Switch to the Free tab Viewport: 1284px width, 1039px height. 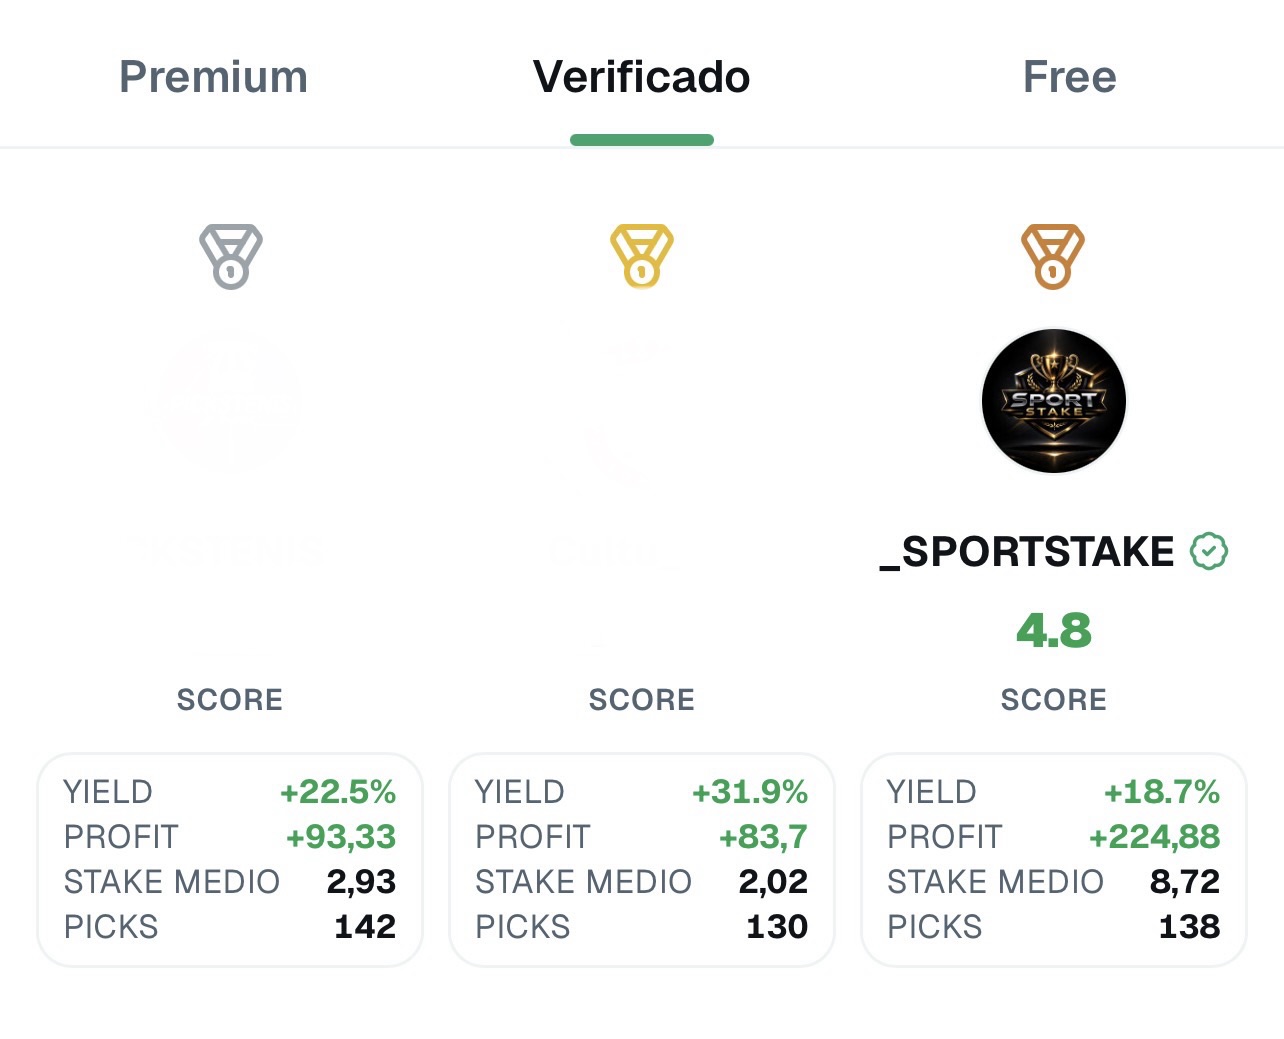1069,77
